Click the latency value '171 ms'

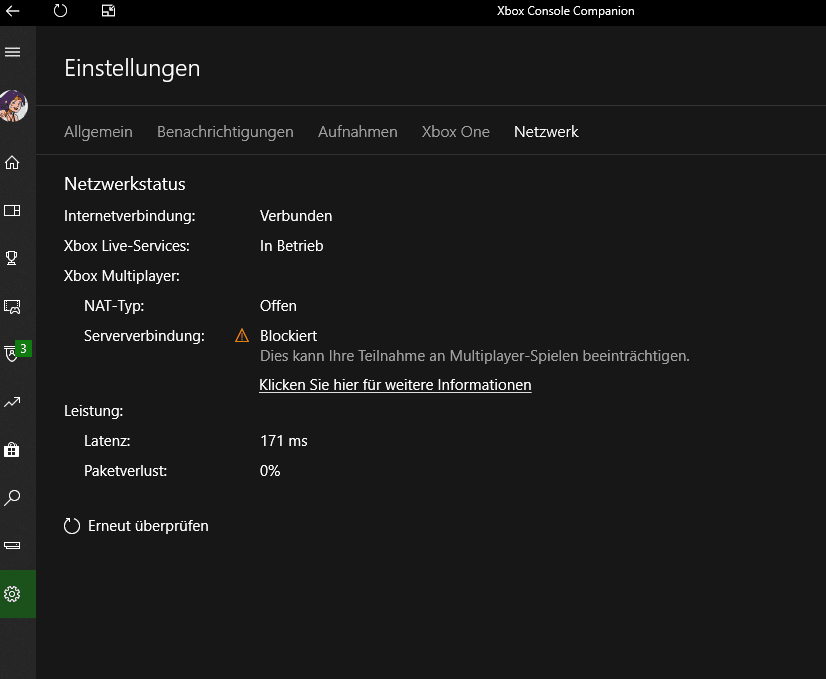click(283, 441)
